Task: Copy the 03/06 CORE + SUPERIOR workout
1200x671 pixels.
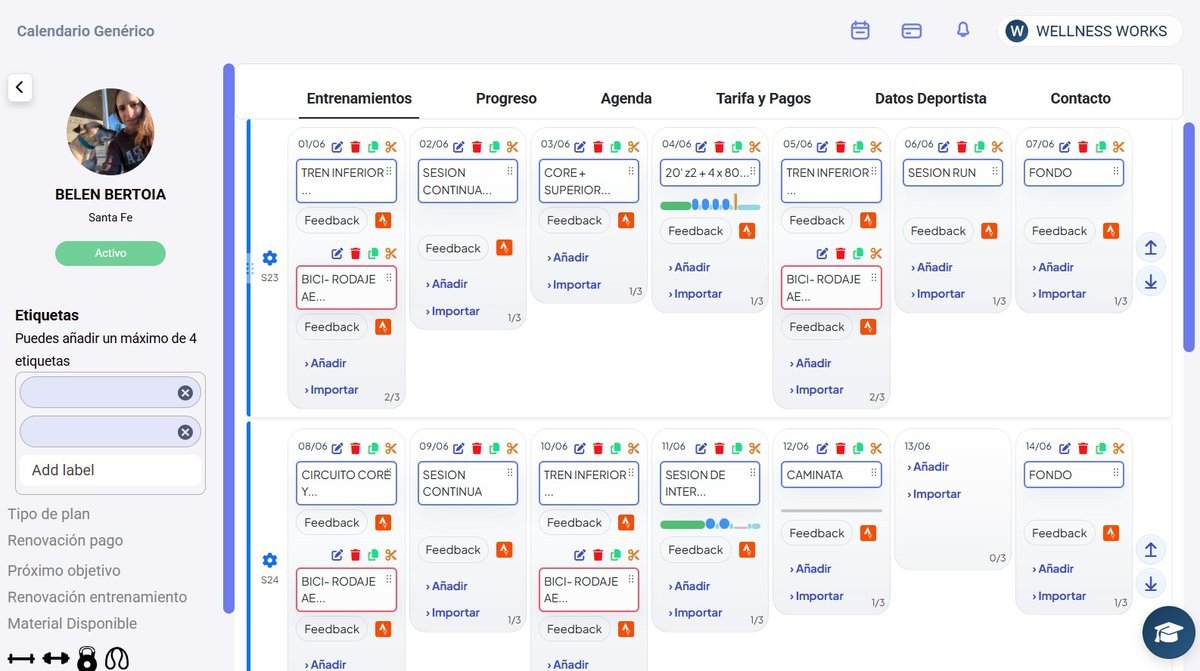Action: click(615, 147)
